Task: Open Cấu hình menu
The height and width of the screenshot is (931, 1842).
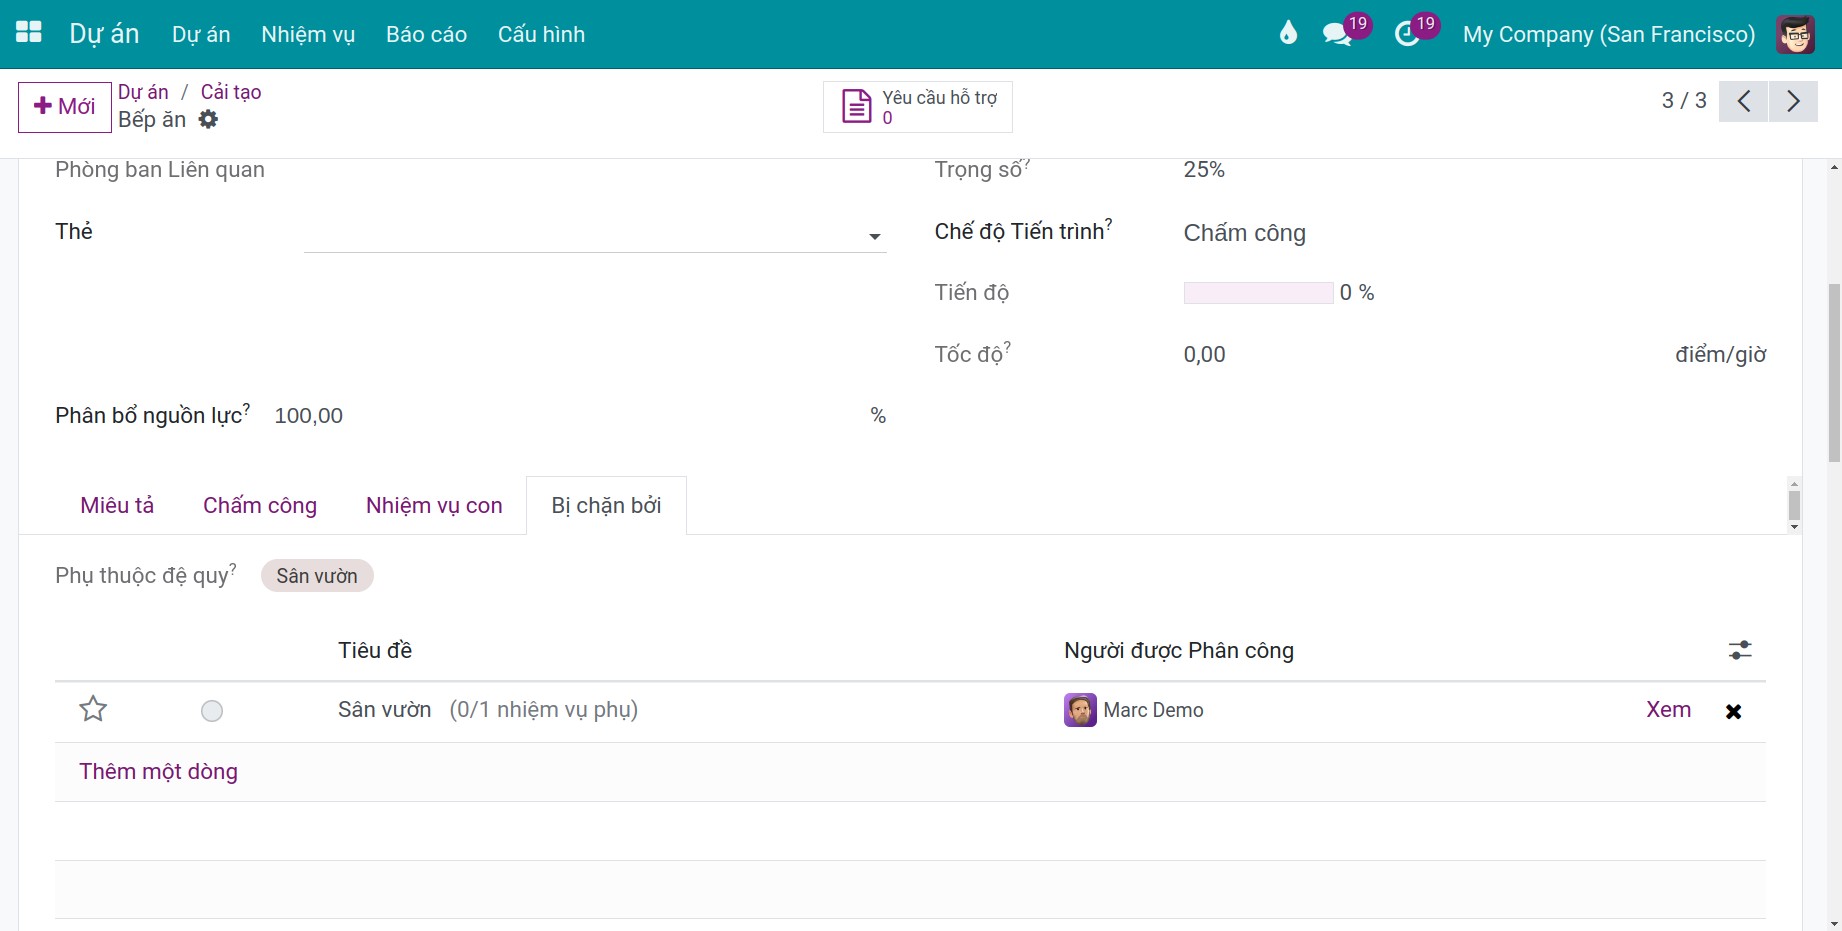Action: (x=542, y=34)
